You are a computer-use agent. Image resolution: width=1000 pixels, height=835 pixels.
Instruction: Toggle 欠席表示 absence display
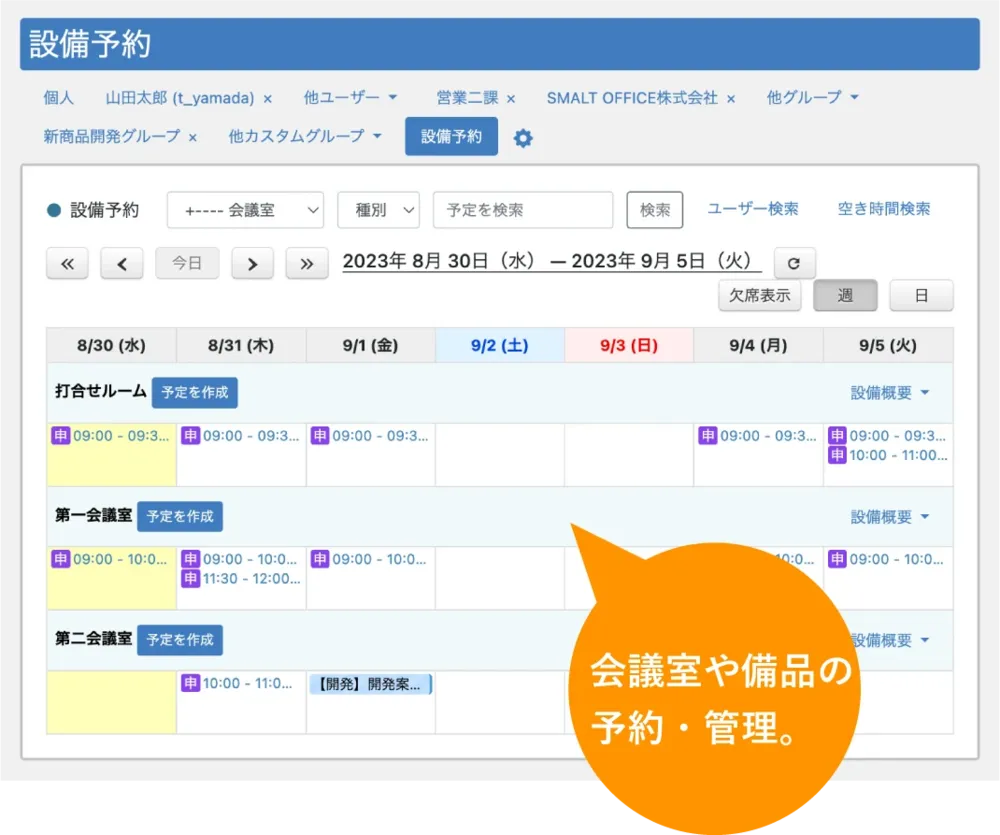(760, 295)
